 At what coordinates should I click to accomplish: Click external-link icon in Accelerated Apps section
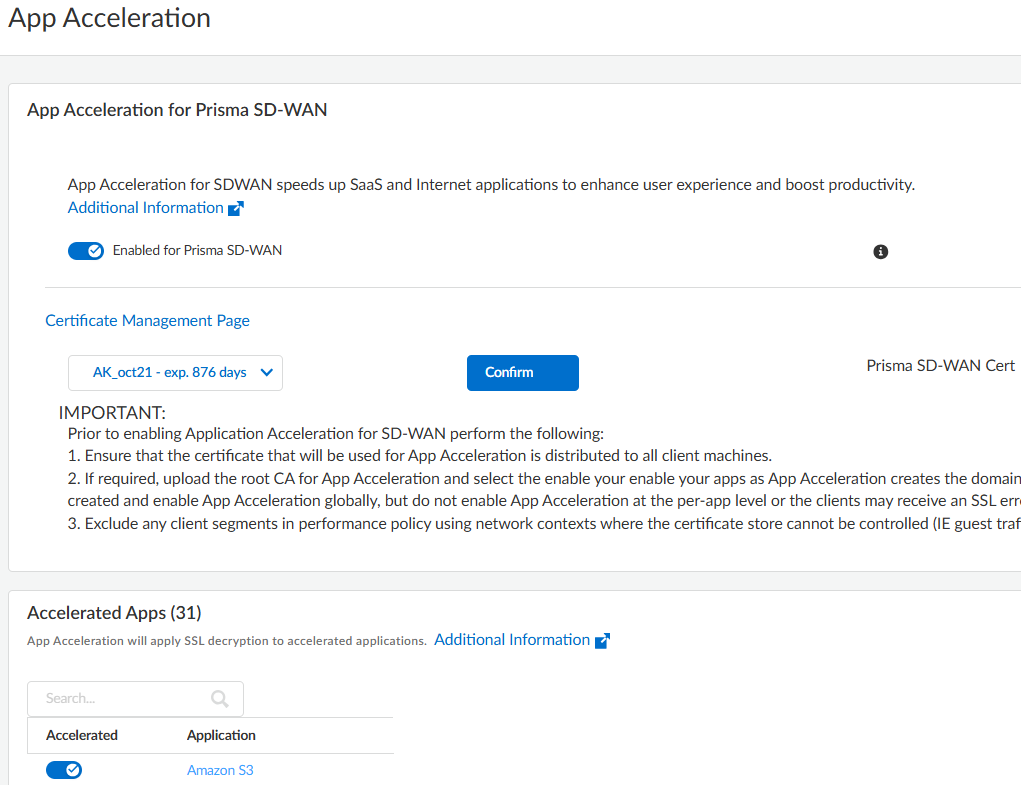tap(602, 641)
